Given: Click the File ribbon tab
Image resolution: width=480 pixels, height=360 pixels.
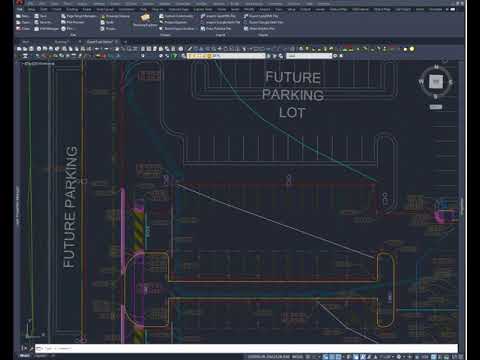Looking at the screenshot, I should coord(20,9).
